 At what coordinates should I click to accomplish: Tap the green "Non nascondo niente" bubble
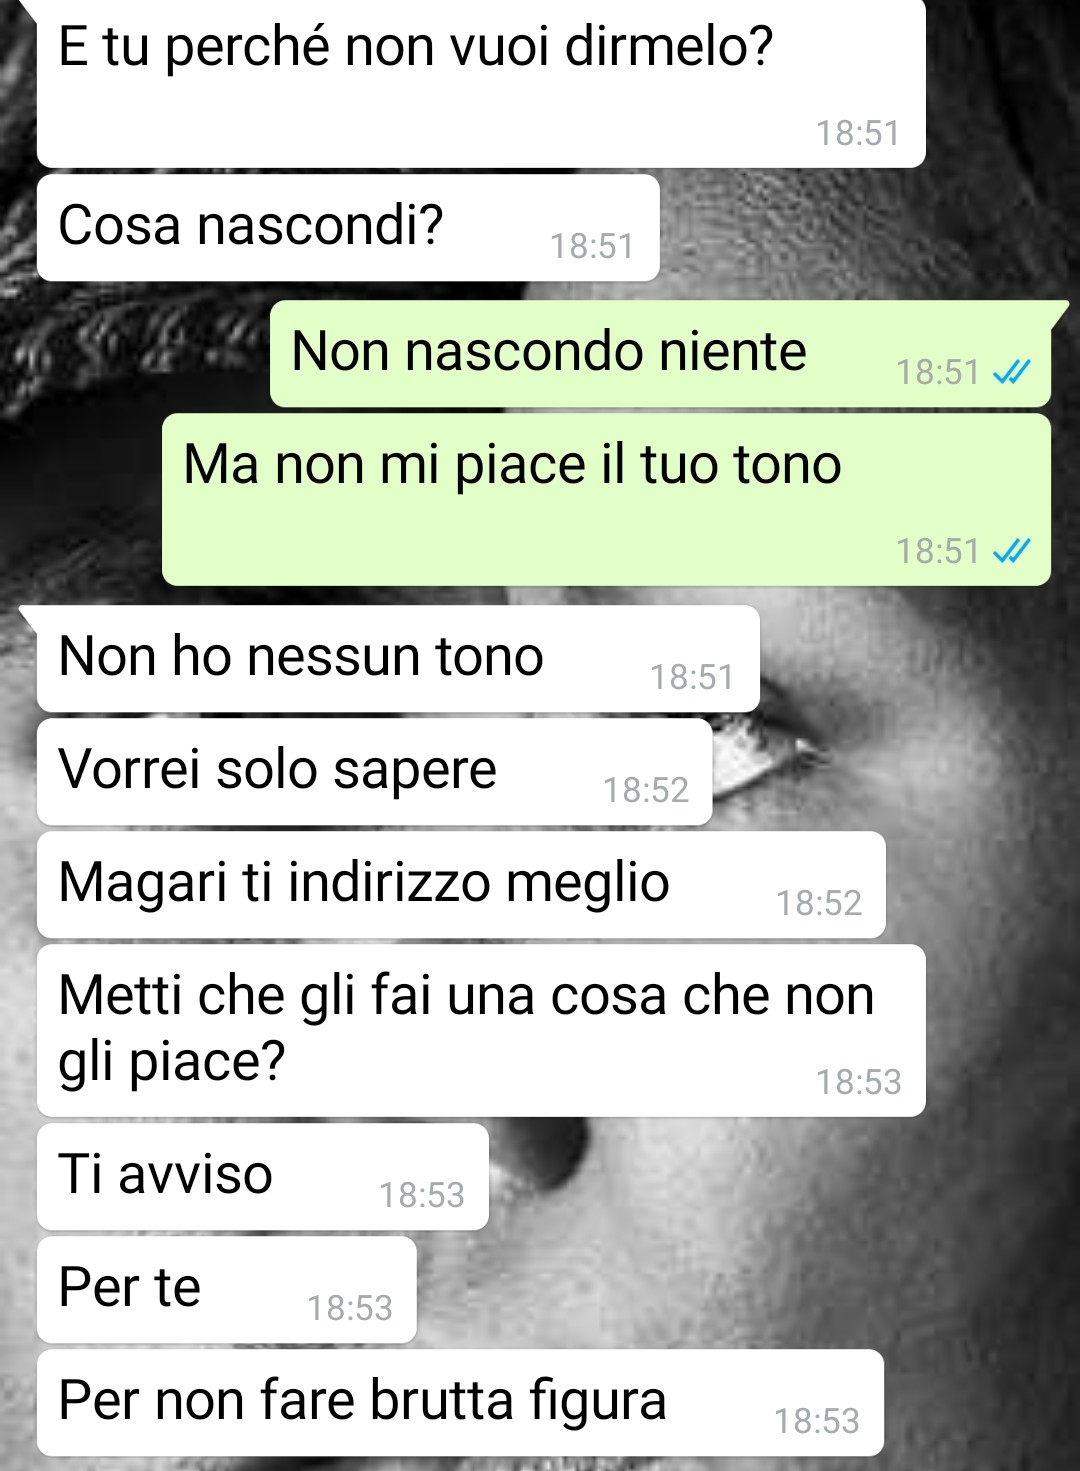coord(660,354)
